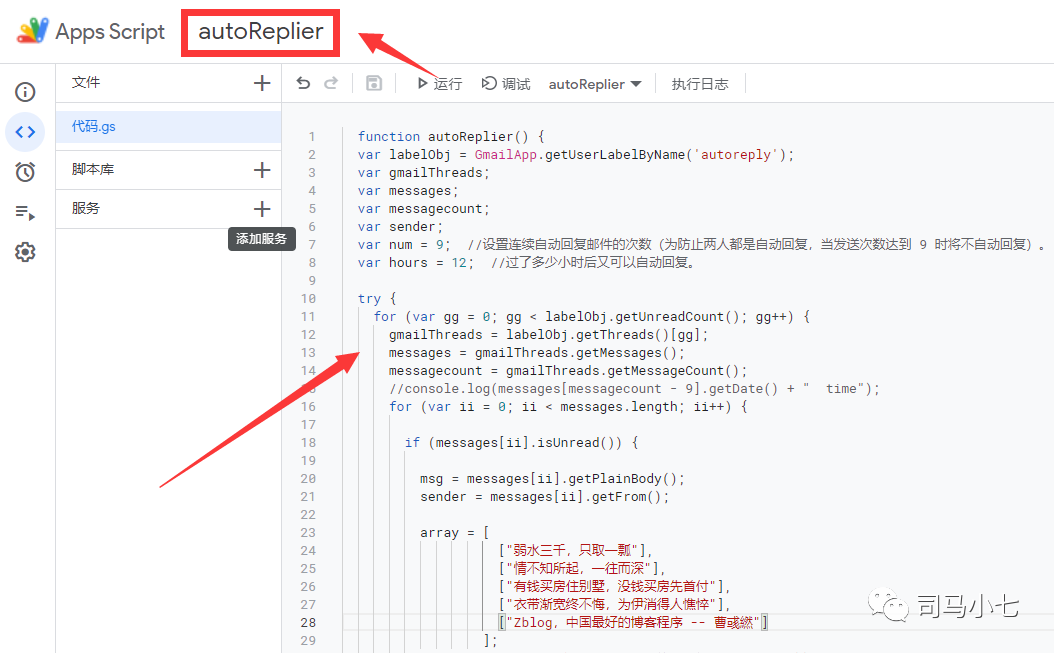Click line number 28 in the gutter

(x=309, y=623)
